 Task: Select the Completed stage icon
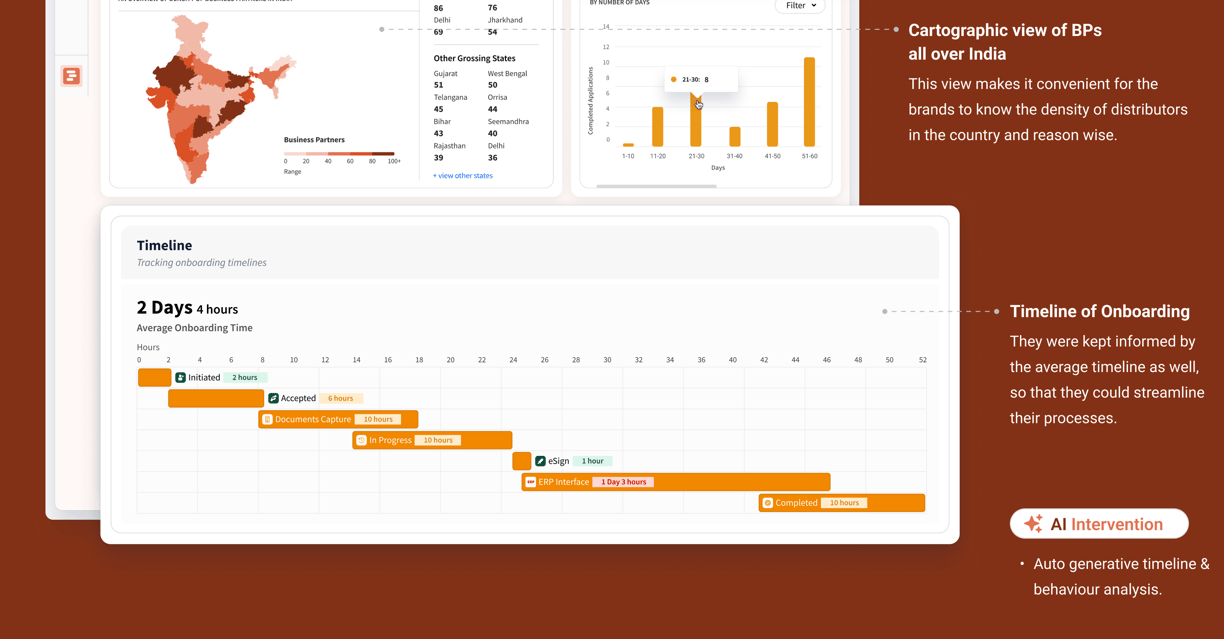coord(768,503)
